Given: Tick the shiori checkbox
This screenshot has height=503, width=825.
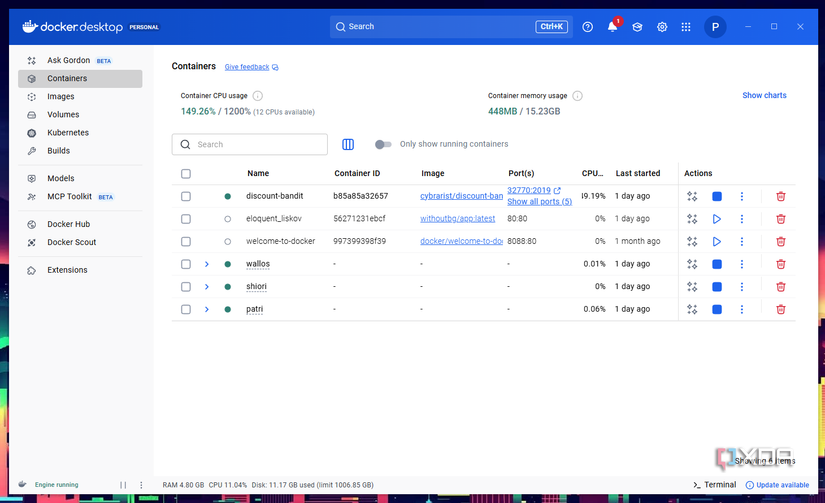Looking at the screenshot, I should 186,287.
